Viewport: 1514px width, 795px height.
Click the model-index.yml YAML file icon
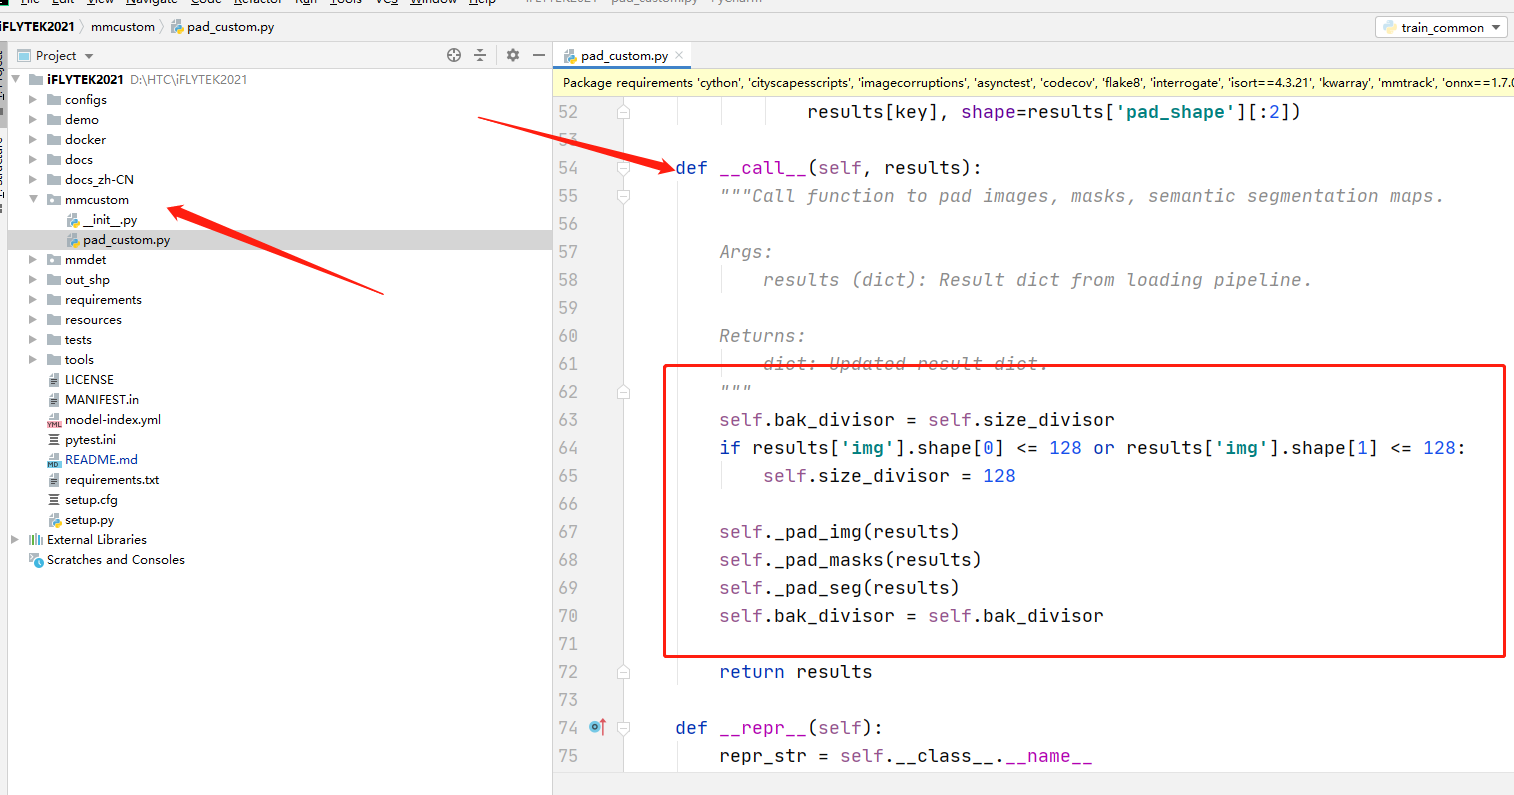pyautogui.click(x=54, y=420)
